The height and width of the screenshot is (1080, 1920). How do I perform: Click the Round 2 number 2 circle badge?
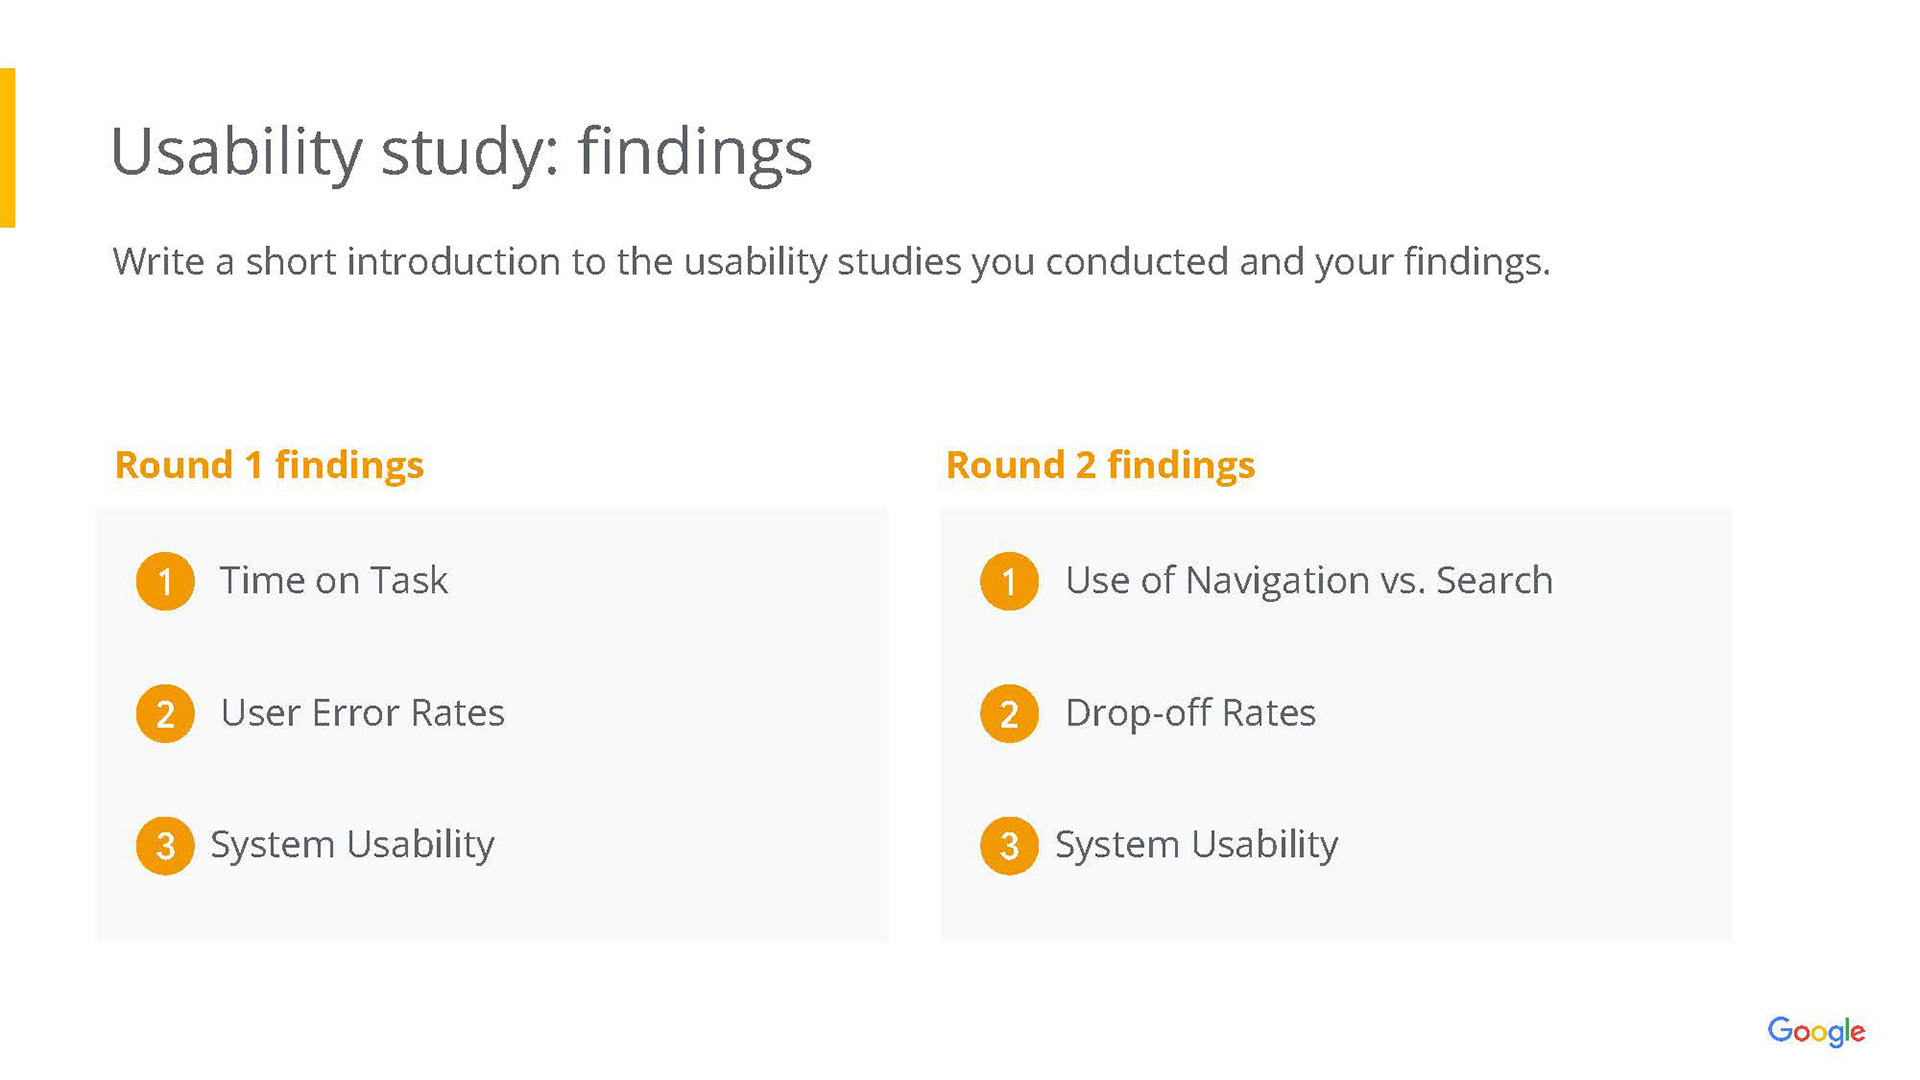pos(1009,713)
